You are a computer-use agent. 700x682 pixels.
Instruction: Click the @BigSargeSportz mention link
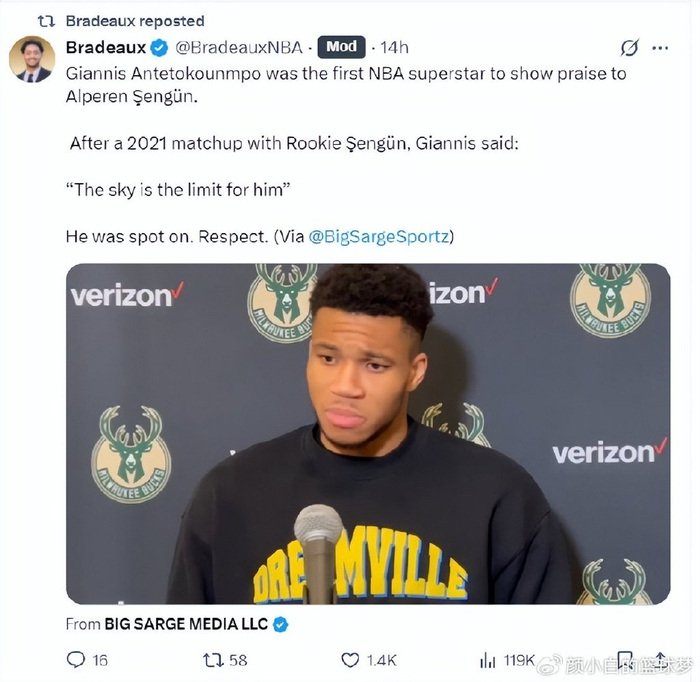point(380,236)
